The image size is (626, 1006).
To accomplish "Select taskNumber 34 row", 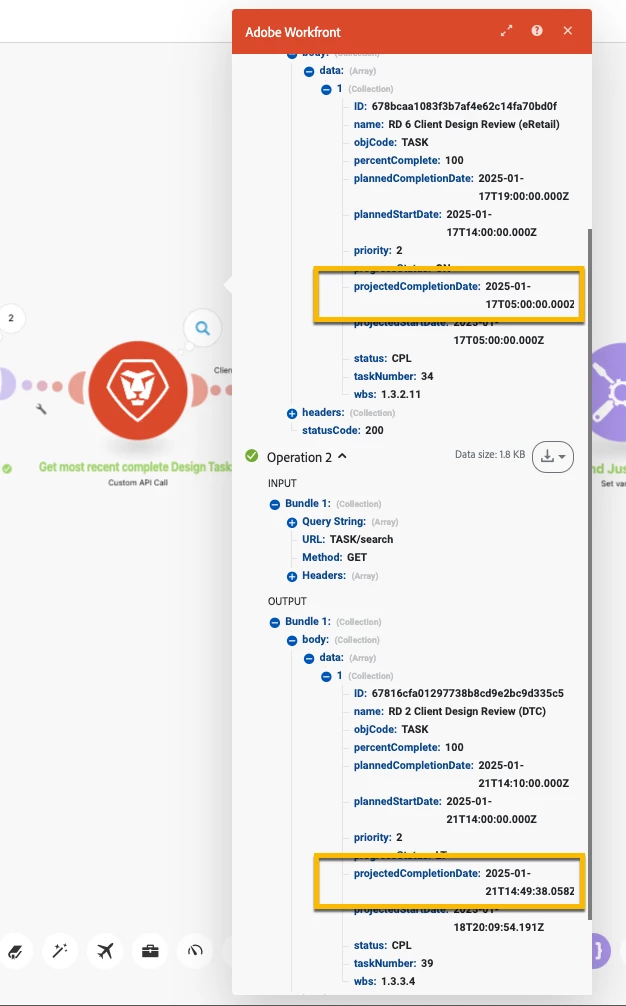I will click(x=393, y=376).
